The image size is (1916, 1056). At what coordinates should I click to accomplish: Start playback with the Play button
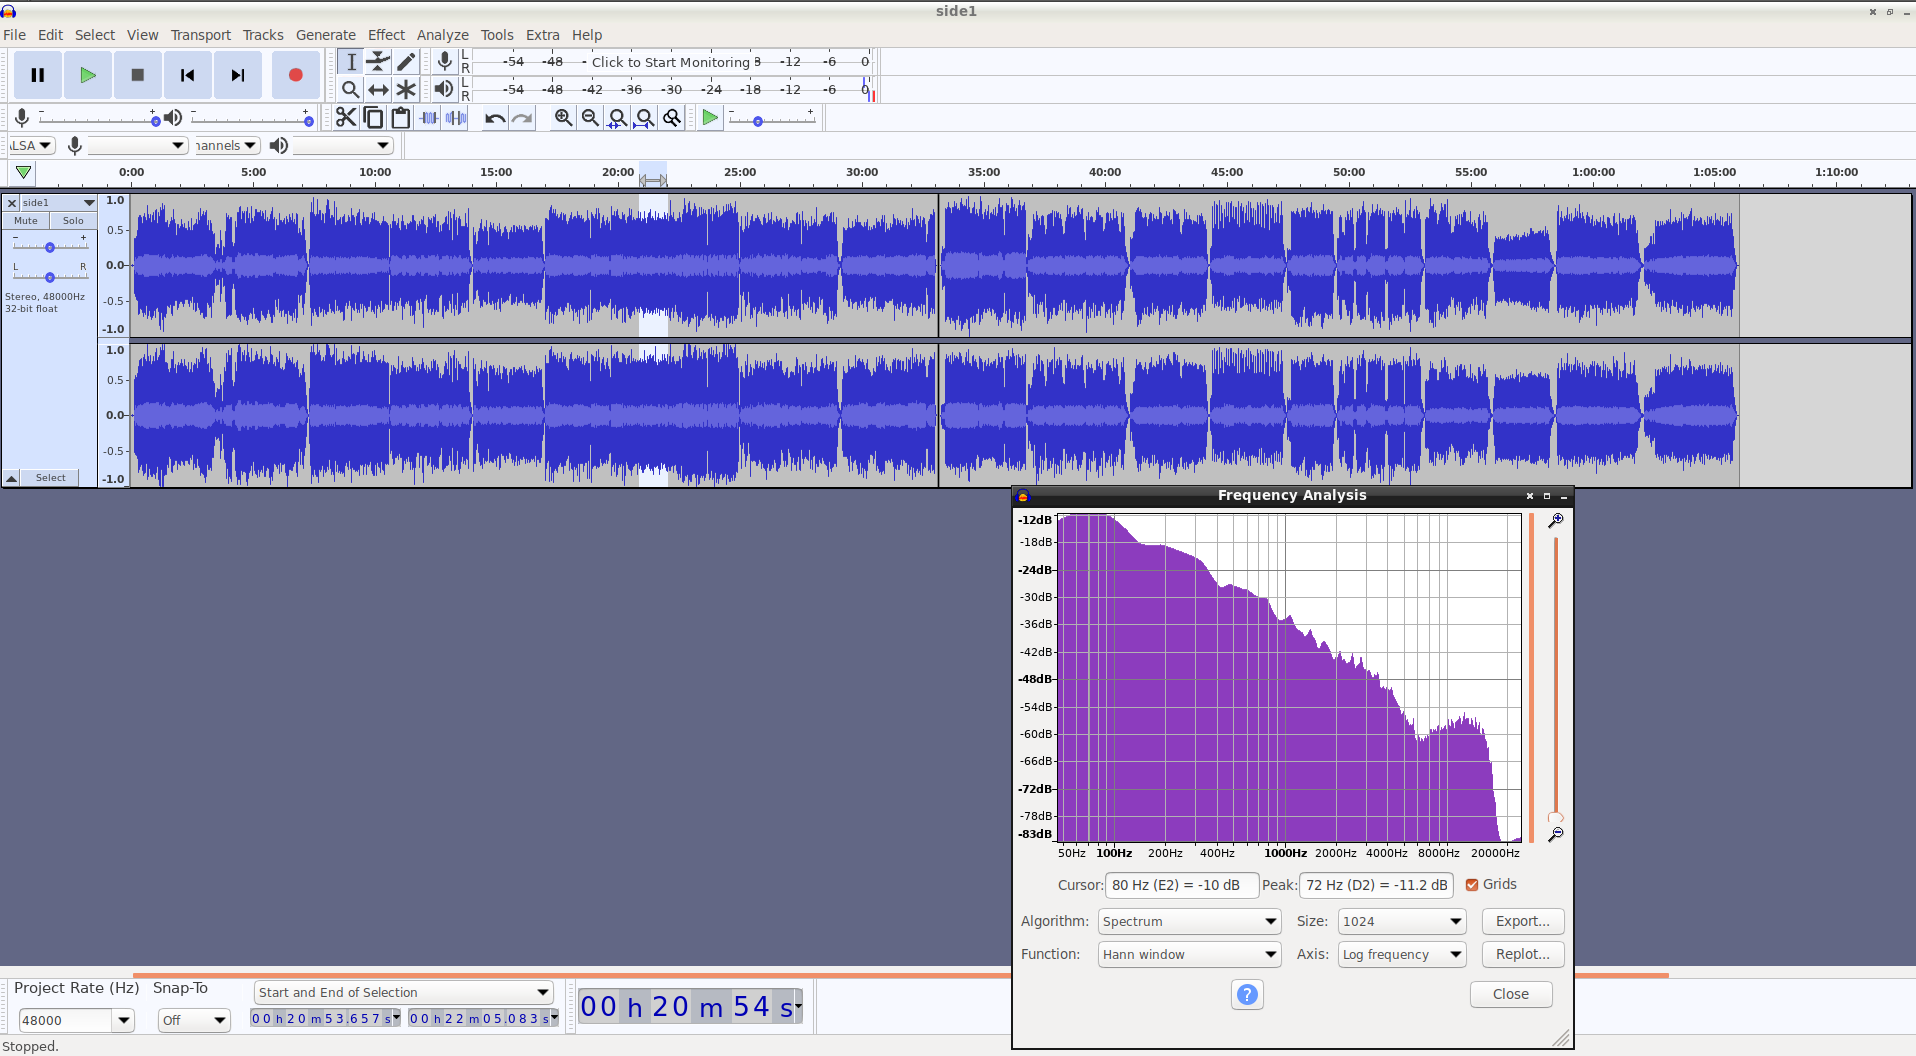[x=88, y=75]
